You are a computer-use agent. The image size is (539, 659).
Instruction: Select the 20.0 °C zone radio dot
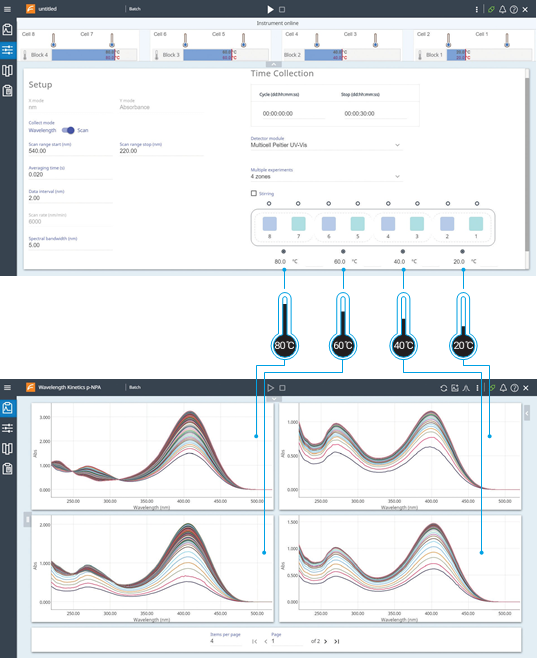tap(462, 251)
